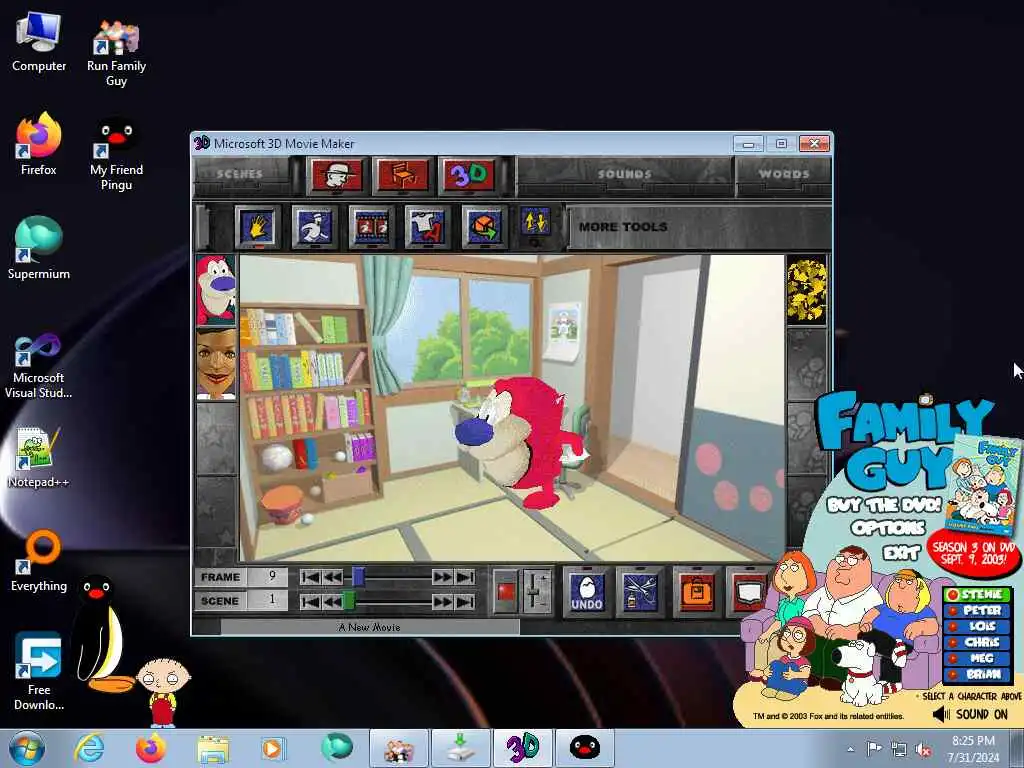This screenshot has height=768, width=1024.
Task: Click the FRAME number field showing 9
Action: click(268, 577)
